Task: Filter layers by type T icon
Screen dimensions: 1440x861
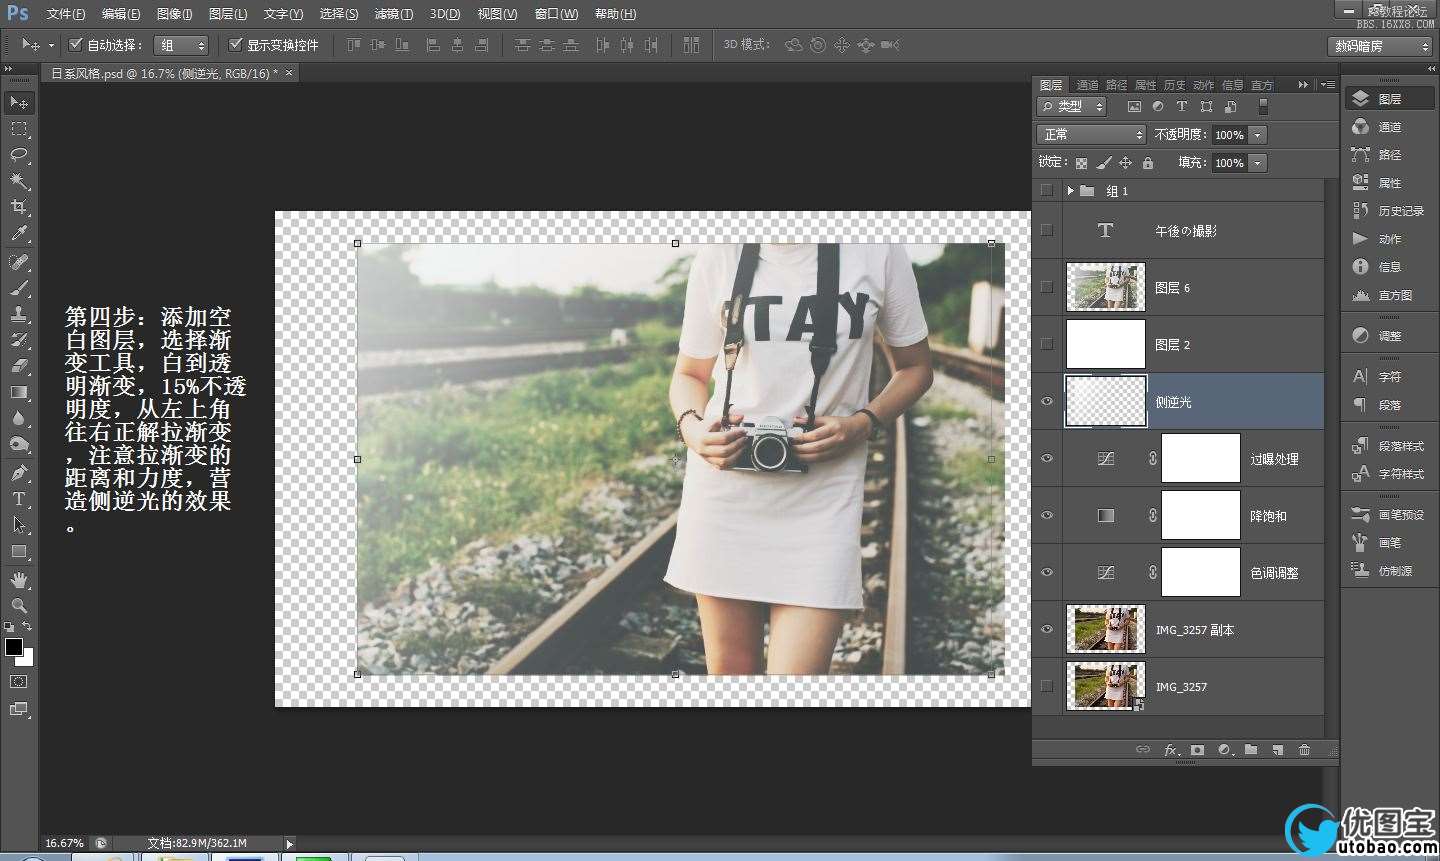Action: [x=1182, y=106]
